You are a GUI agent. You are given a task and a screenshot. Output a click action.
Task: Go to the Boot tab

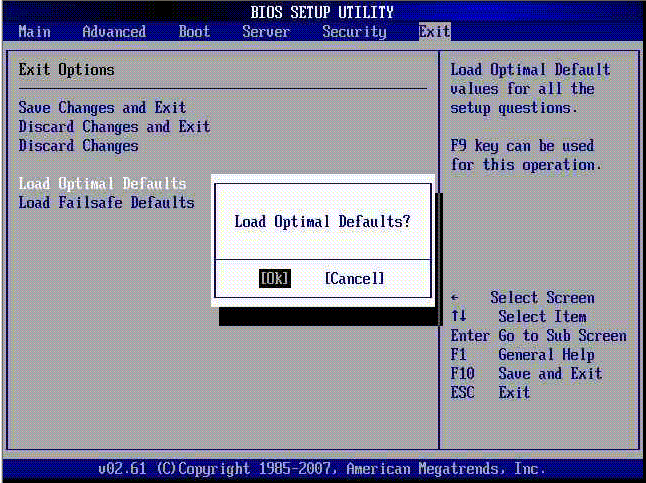pos(194,32)
